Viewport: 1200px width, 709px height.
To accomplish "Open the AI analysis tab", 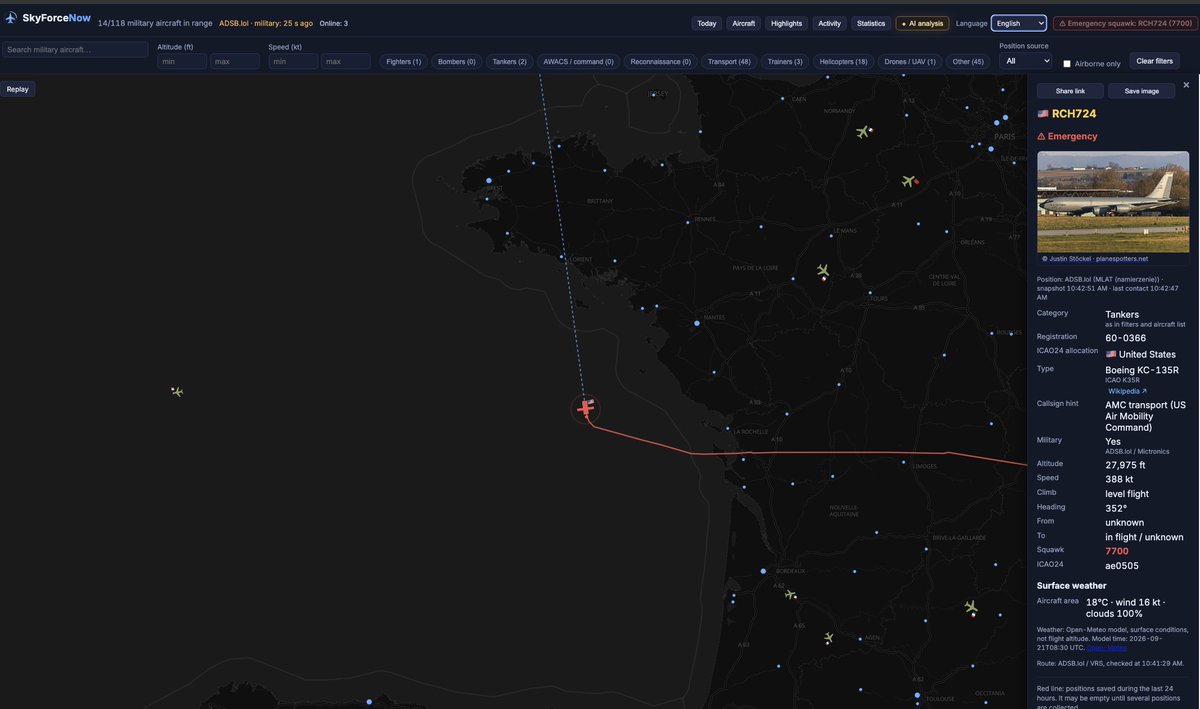I will pyautogui.click(x=922, y=23).
